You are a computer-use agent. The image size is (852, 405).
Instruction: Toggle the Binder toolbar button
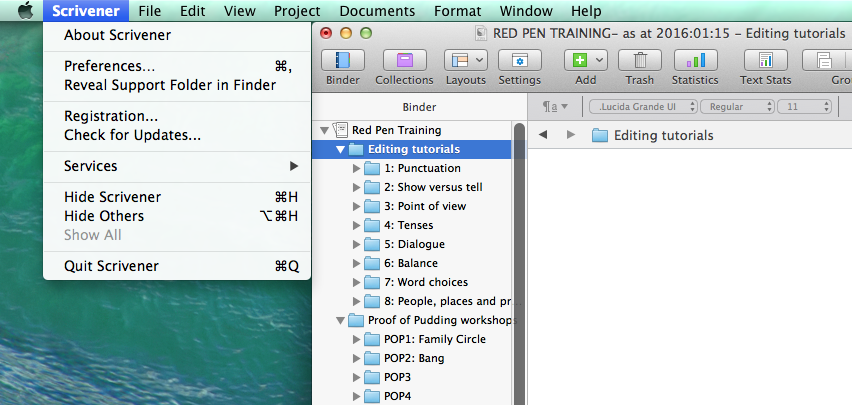click(343, 60)
